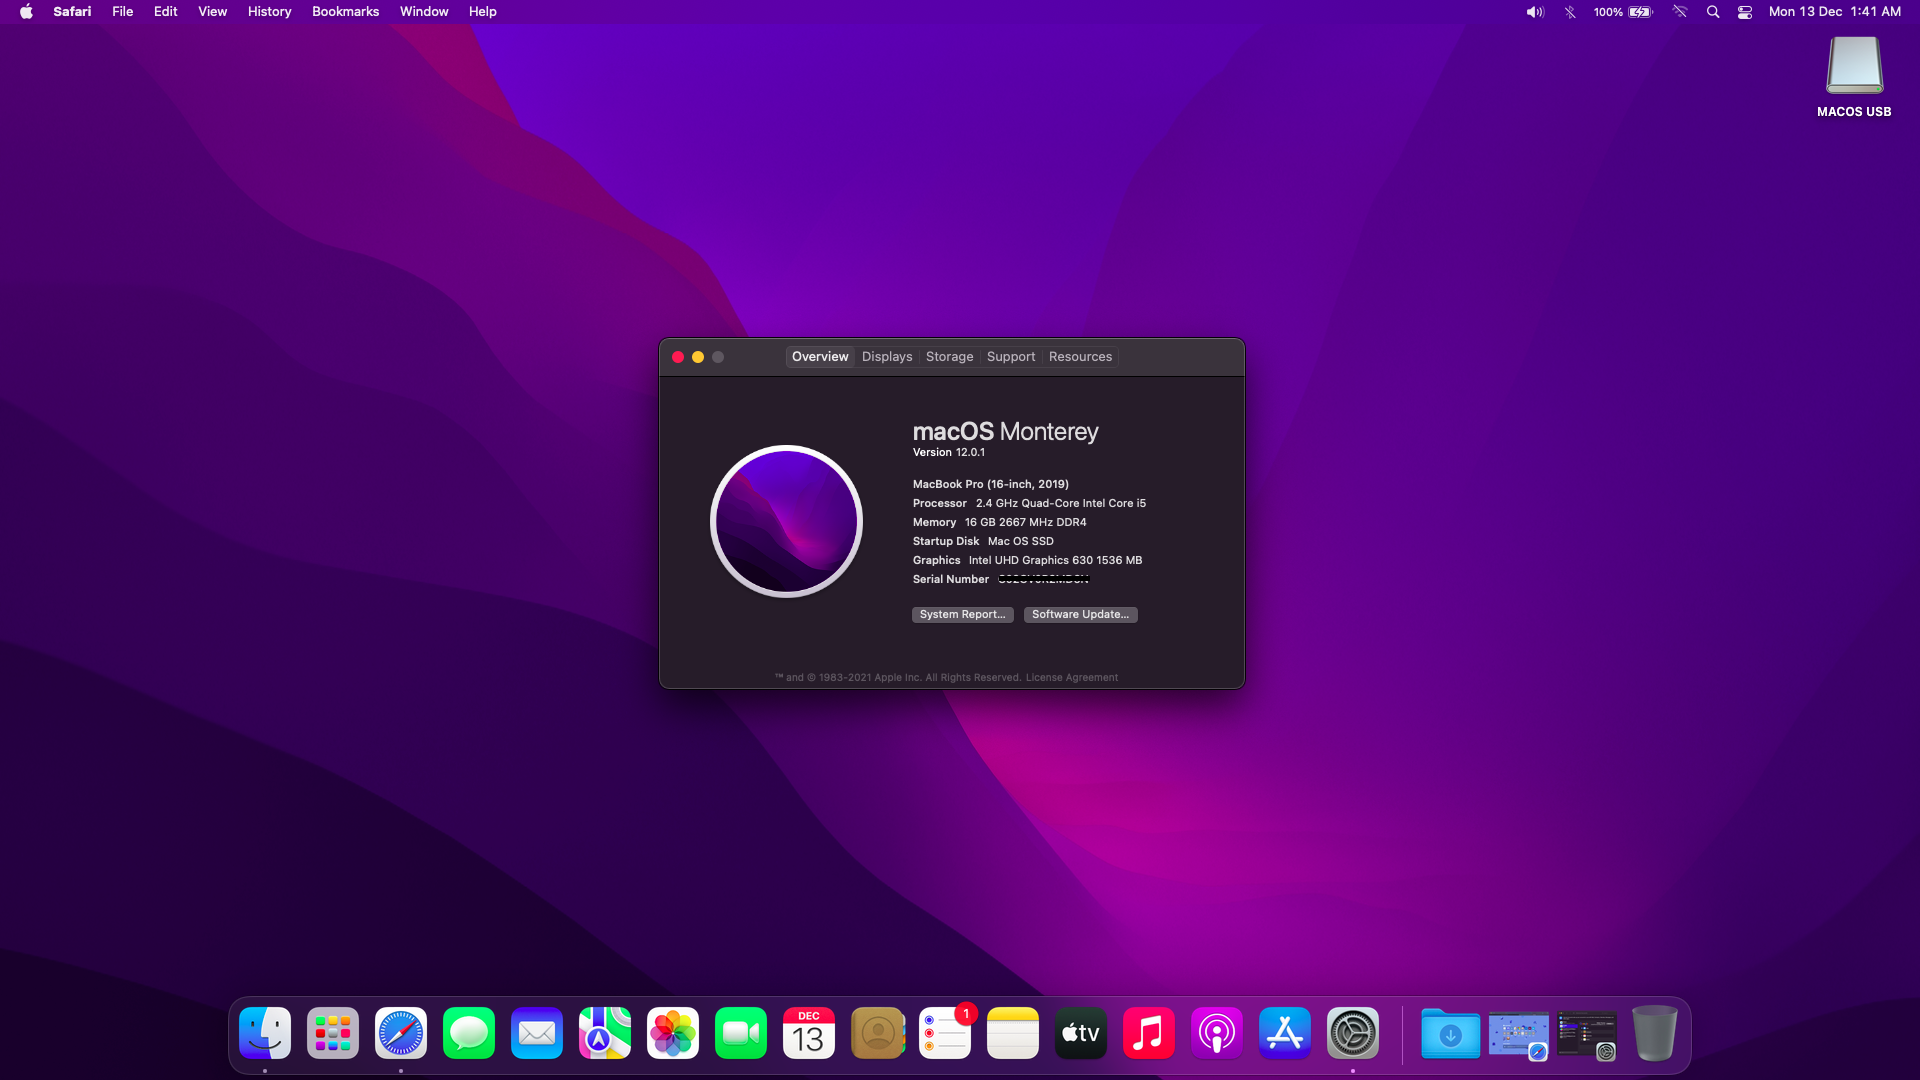Click the Bluetooth status icon
The image size is (1920, 1080).
(1570, 12)
